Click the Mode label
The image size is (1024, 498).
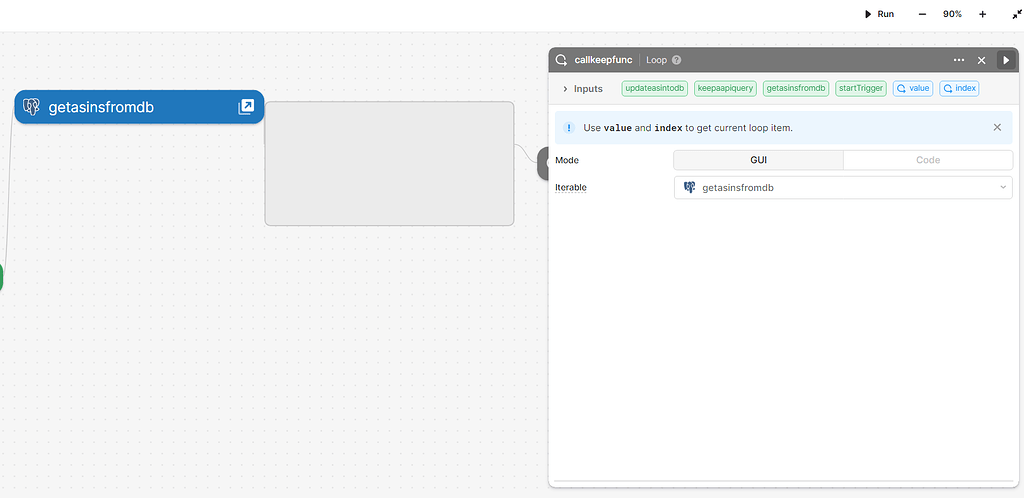point(567,160)
